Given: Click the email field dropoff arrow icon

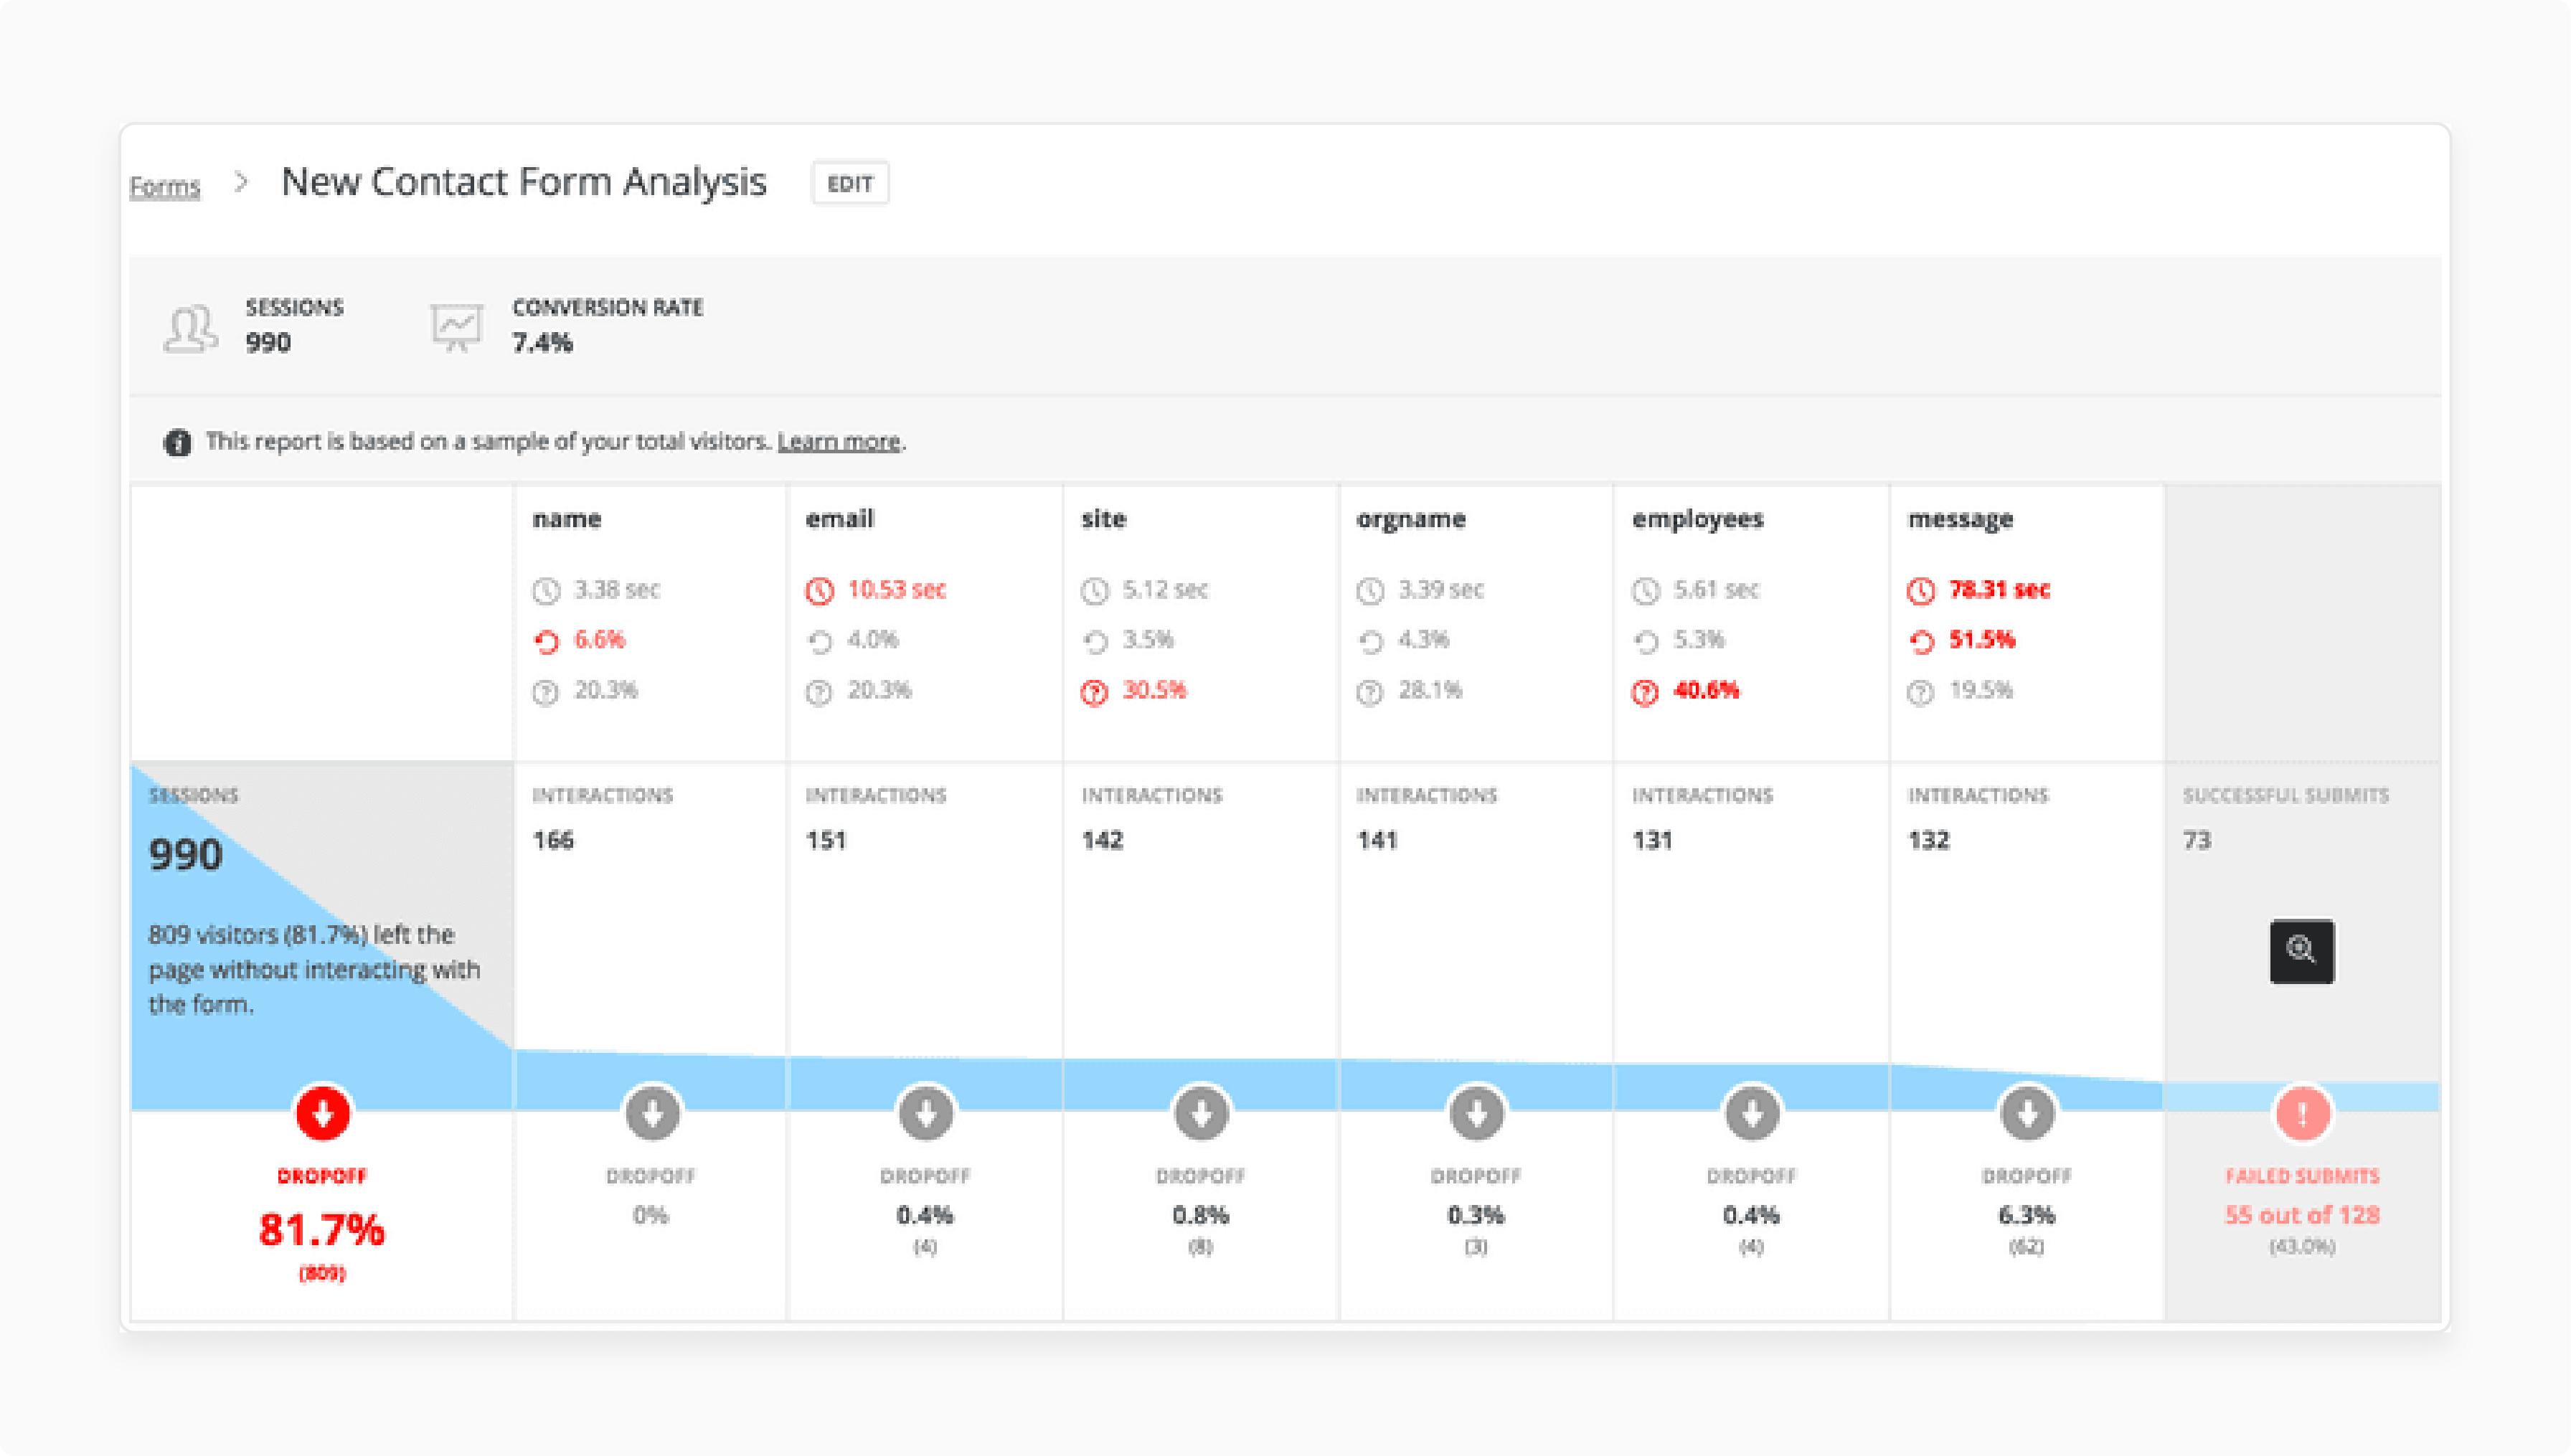Looking at the screenshot, I should tap(926, 1112).
